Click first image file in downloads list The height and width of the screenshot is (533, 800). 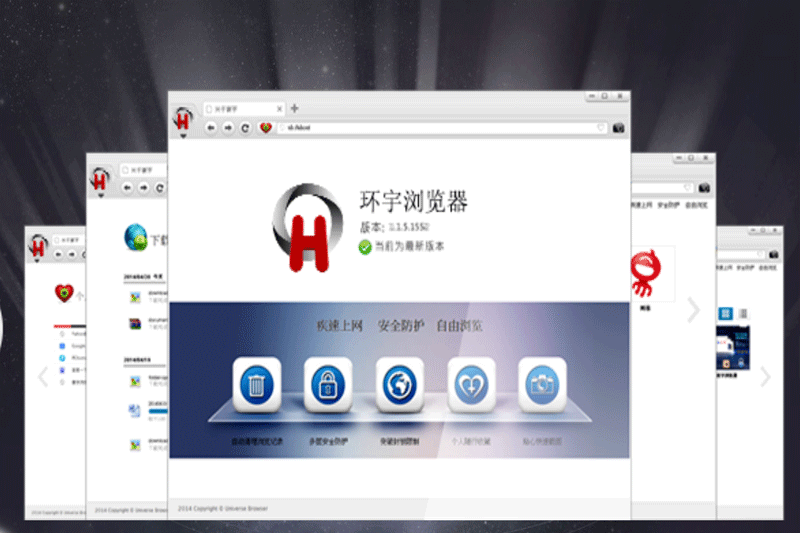(x=135, y=297)
